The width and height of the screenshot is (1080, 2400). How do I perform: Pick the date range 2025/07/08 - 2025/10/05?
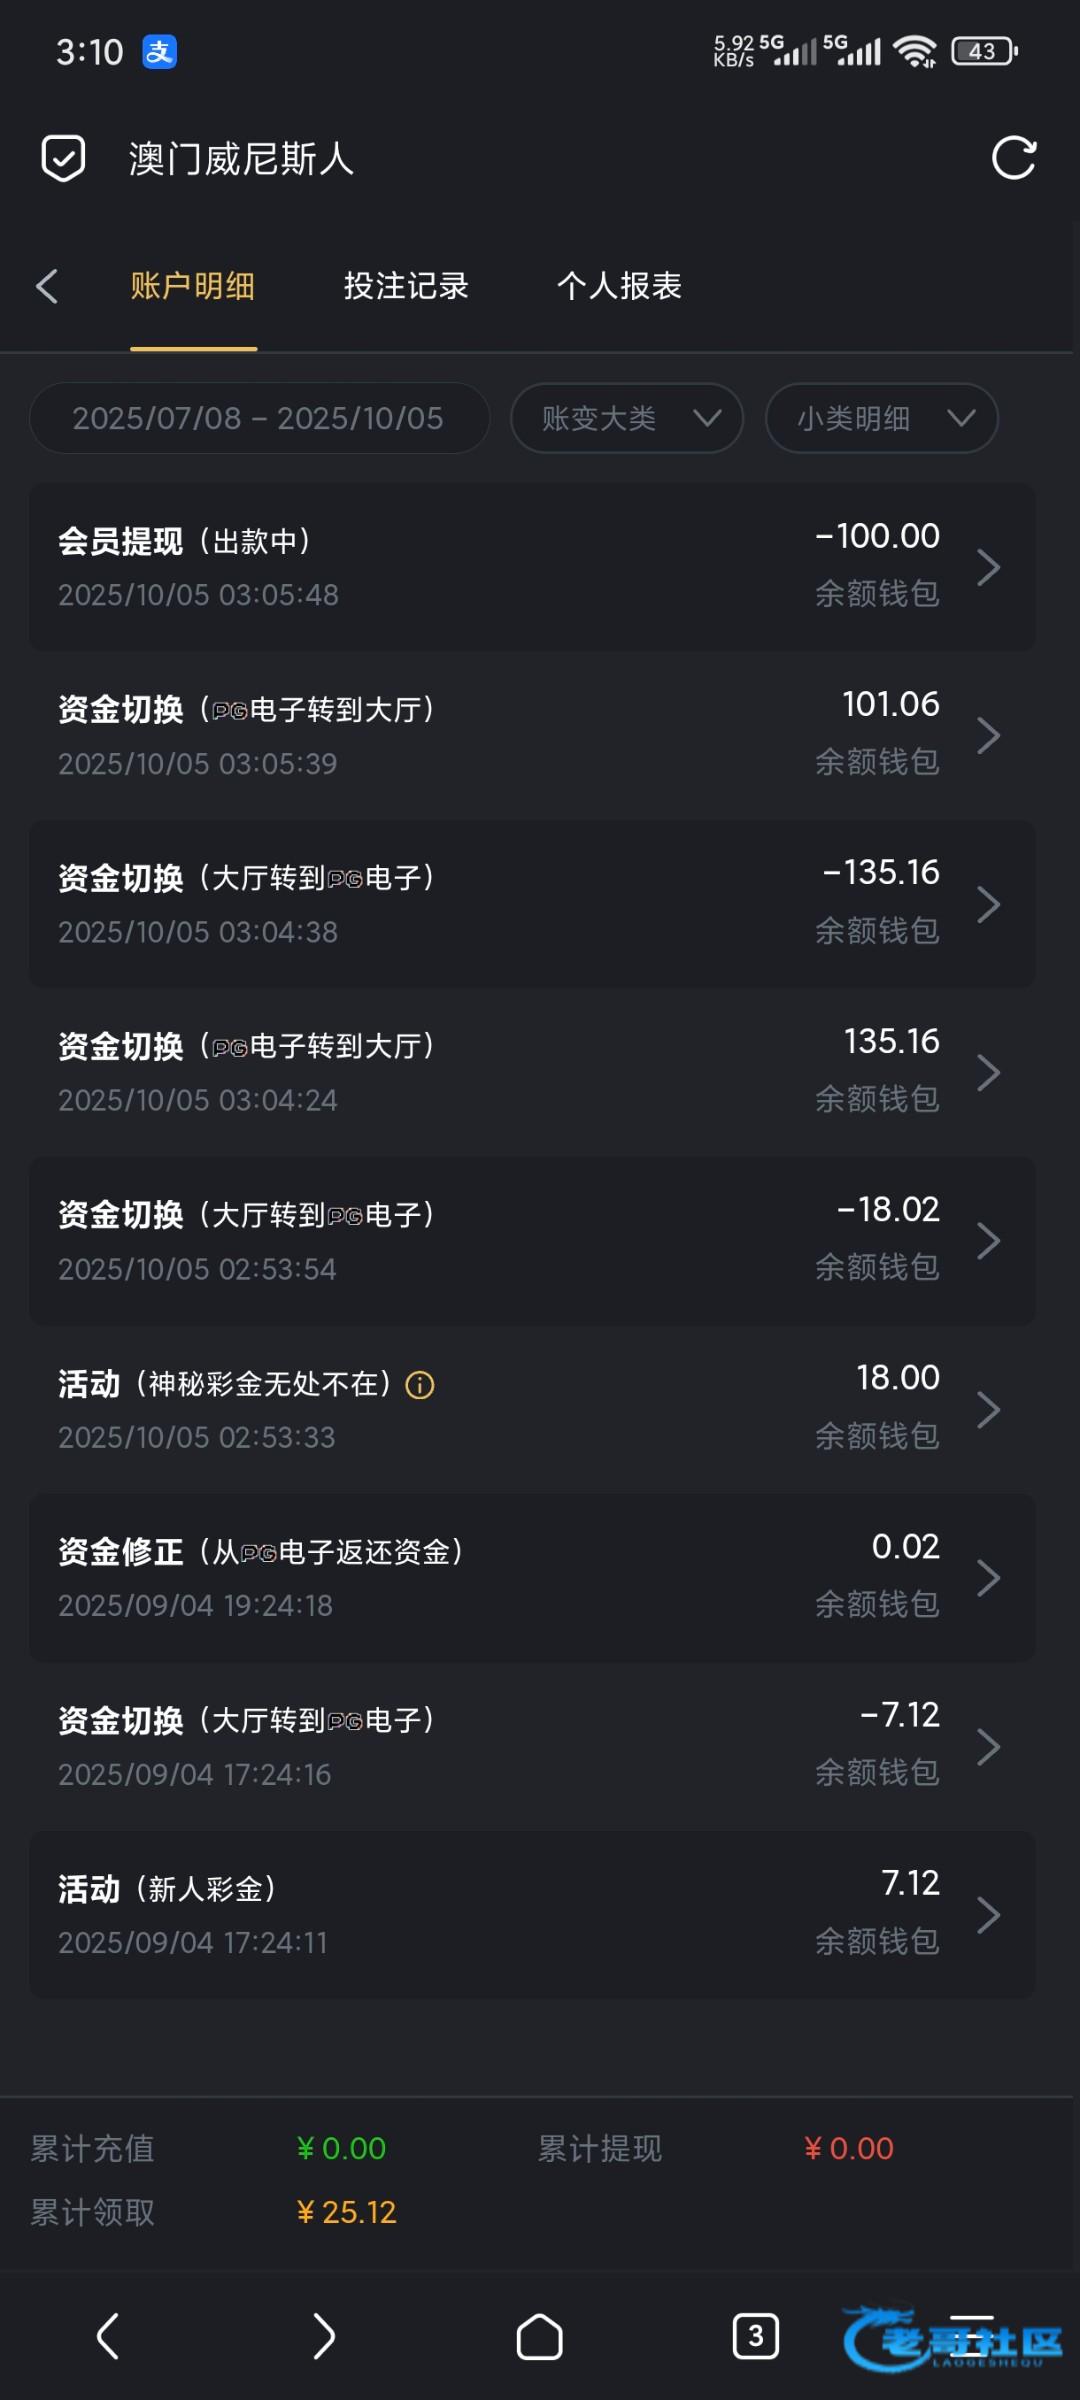(259, 418)
